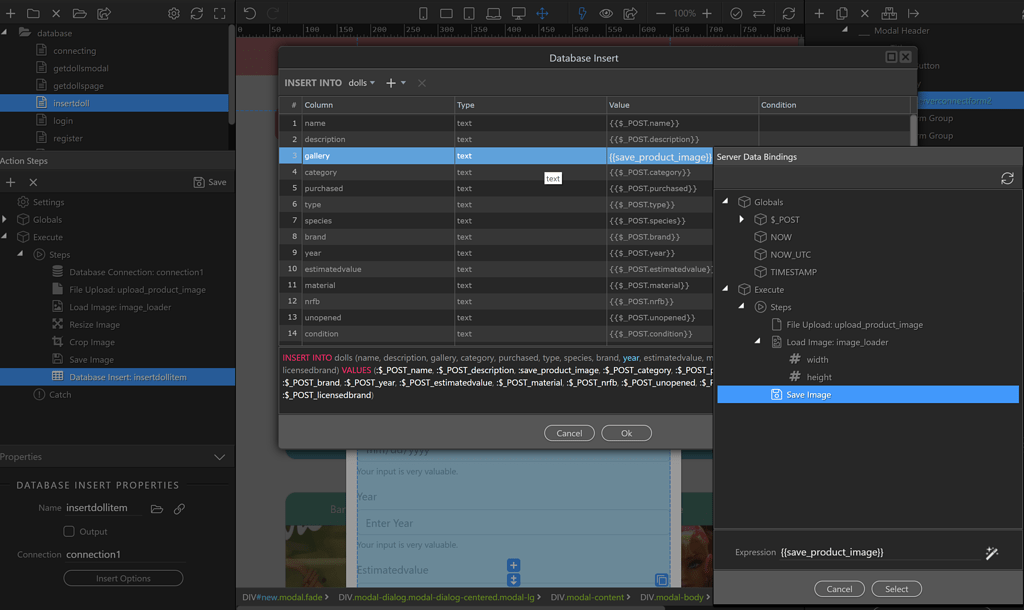Click the zoom in plus icon
Viewport: 1024px width, 610px height.
click(707, 14)
